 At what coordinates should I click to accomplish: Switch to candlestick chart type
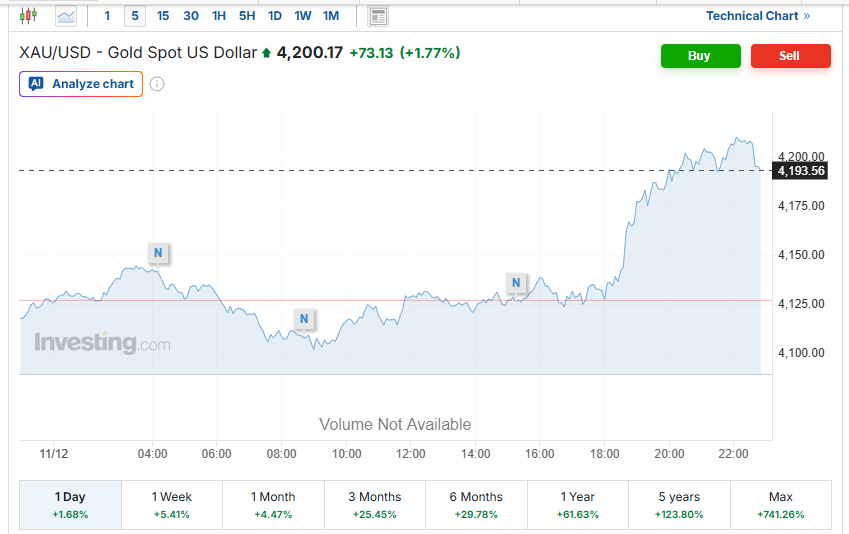click(28, 16)
